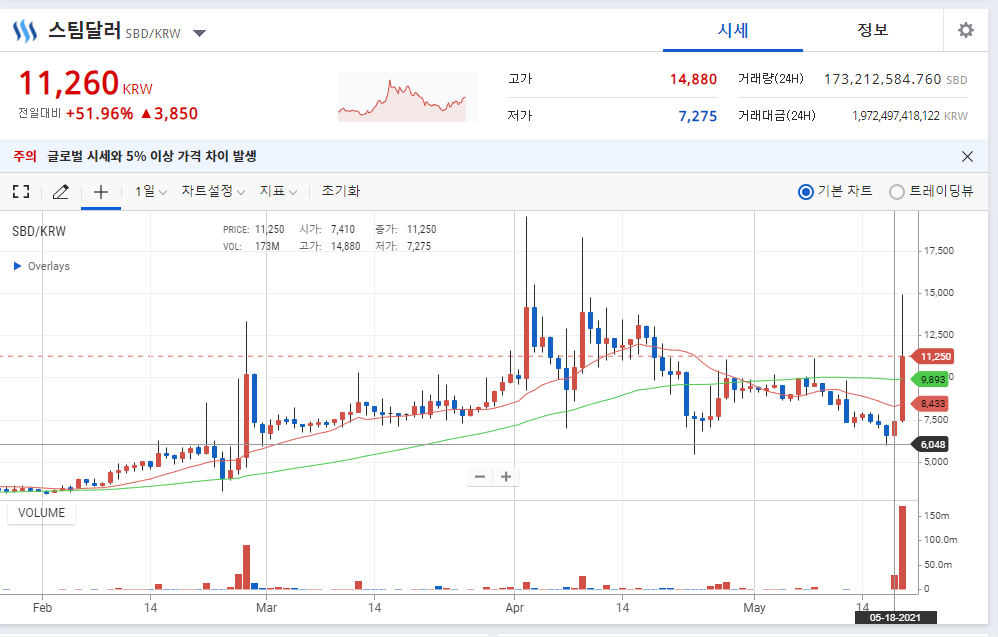Activate the crosshair plus tool
The height and width of the screenshot is (637, 998).
click(101, 192)
